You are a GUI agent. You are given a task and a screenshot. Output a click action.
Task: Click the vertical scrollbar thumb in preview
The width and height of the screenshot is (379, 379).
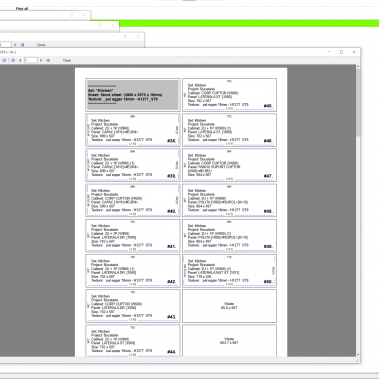(358, 103)
